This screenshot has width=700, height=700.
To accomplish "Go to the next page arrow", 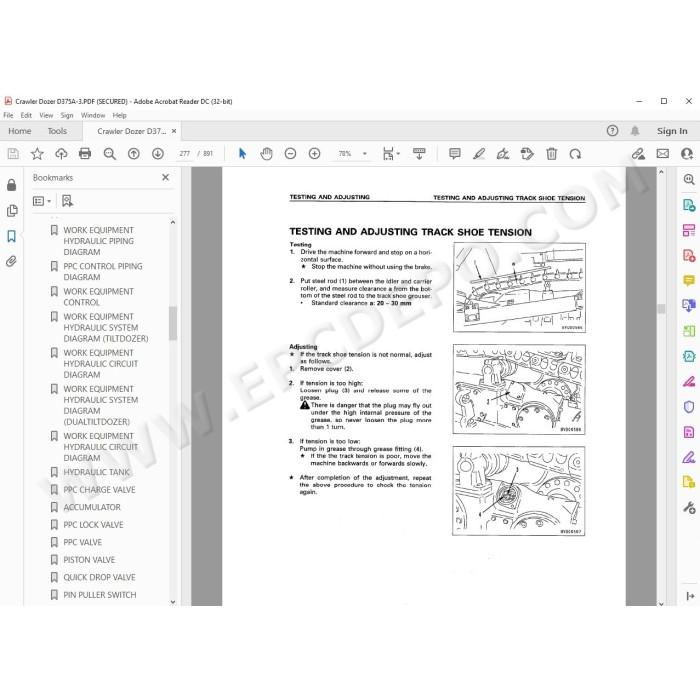I will point(158,154).
